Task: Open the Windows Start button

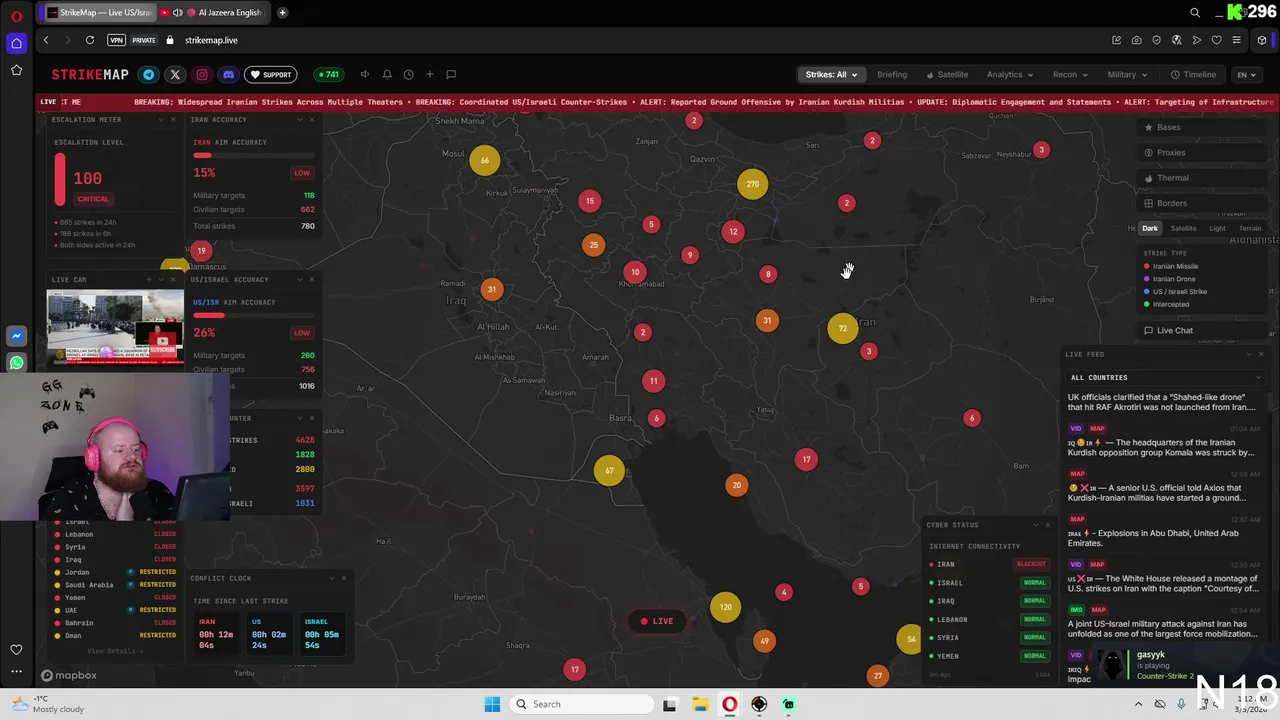Action: (x=492, y=704)
